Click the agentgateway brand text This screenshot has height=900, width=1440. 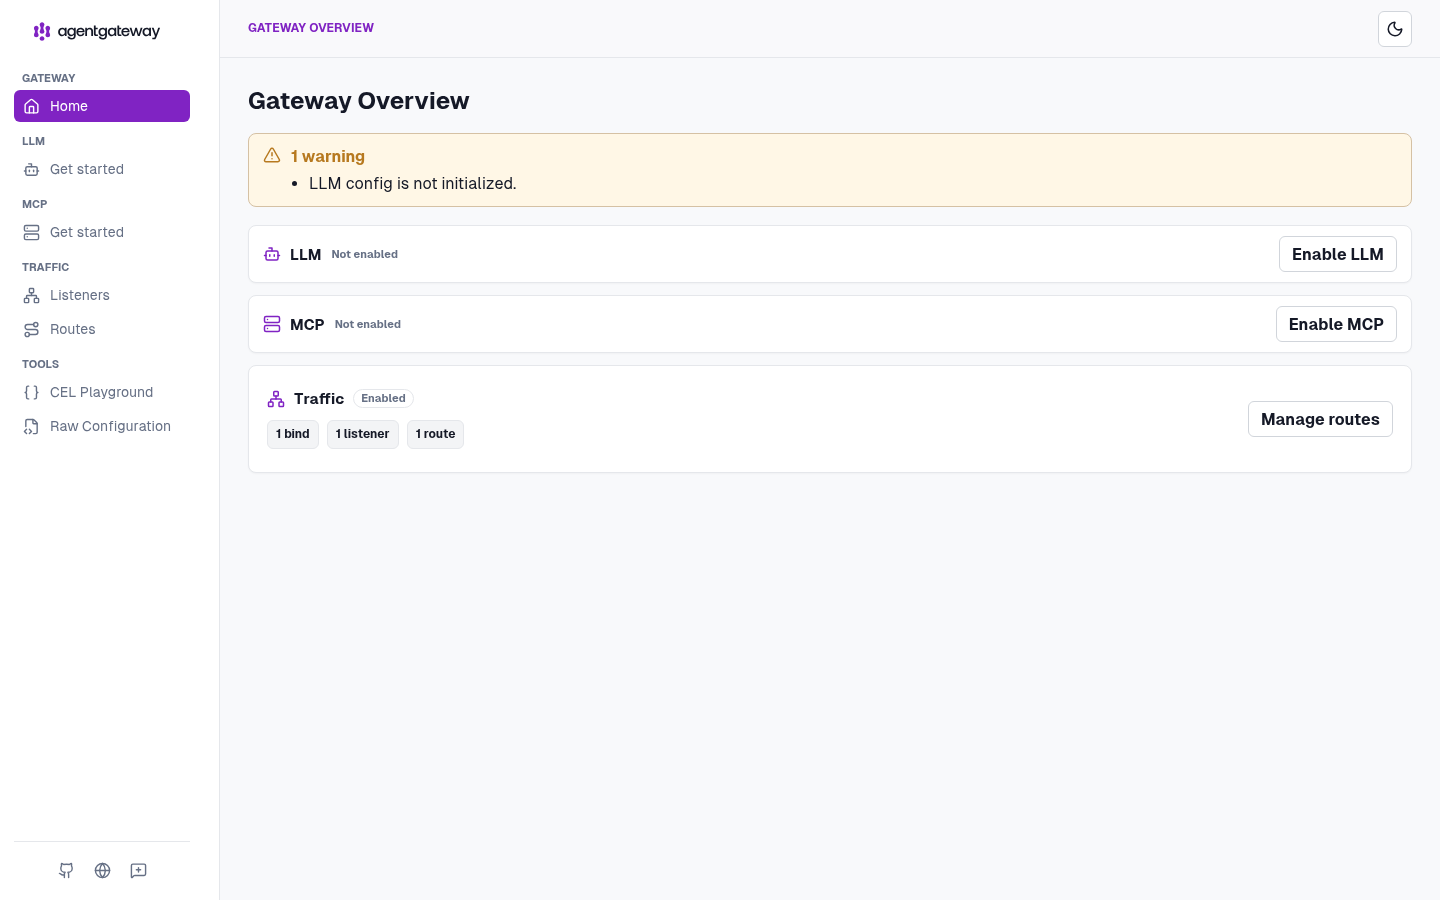pyautogui.click(x=109, y=31)
